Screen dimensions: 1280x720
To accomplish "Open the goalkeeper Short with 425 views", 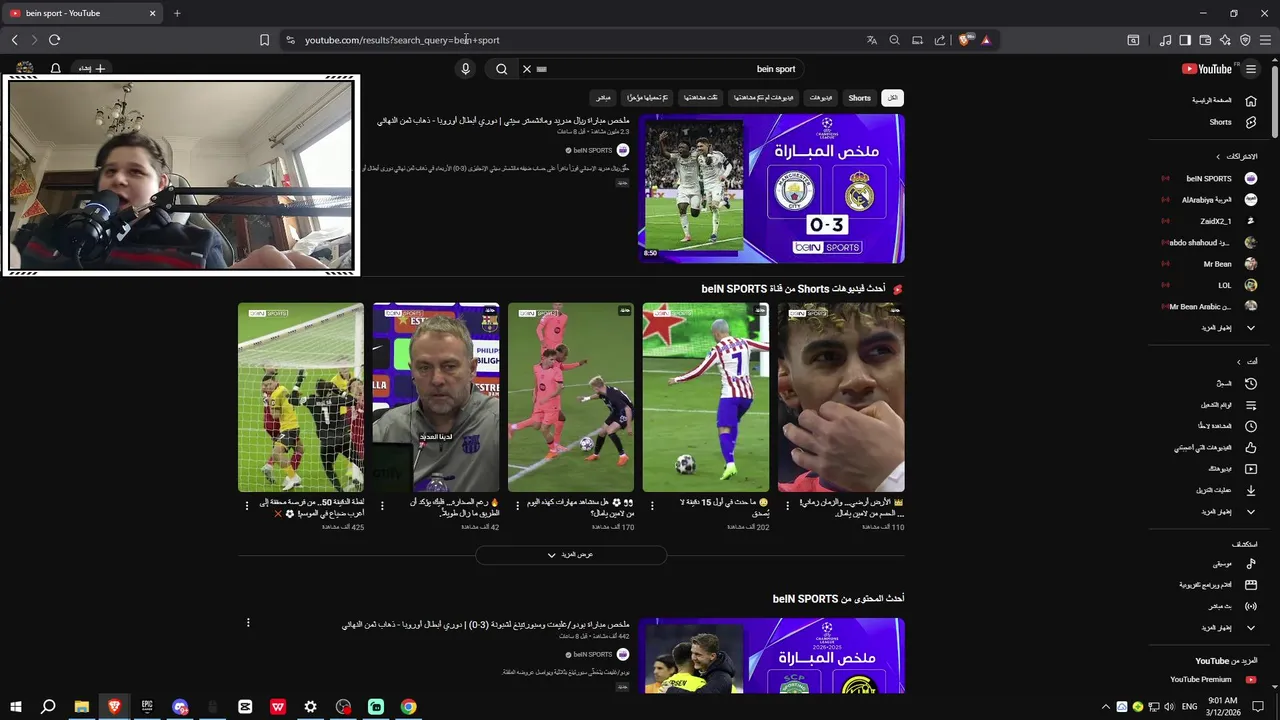I will pyautogui.click(x=301, y=397).
